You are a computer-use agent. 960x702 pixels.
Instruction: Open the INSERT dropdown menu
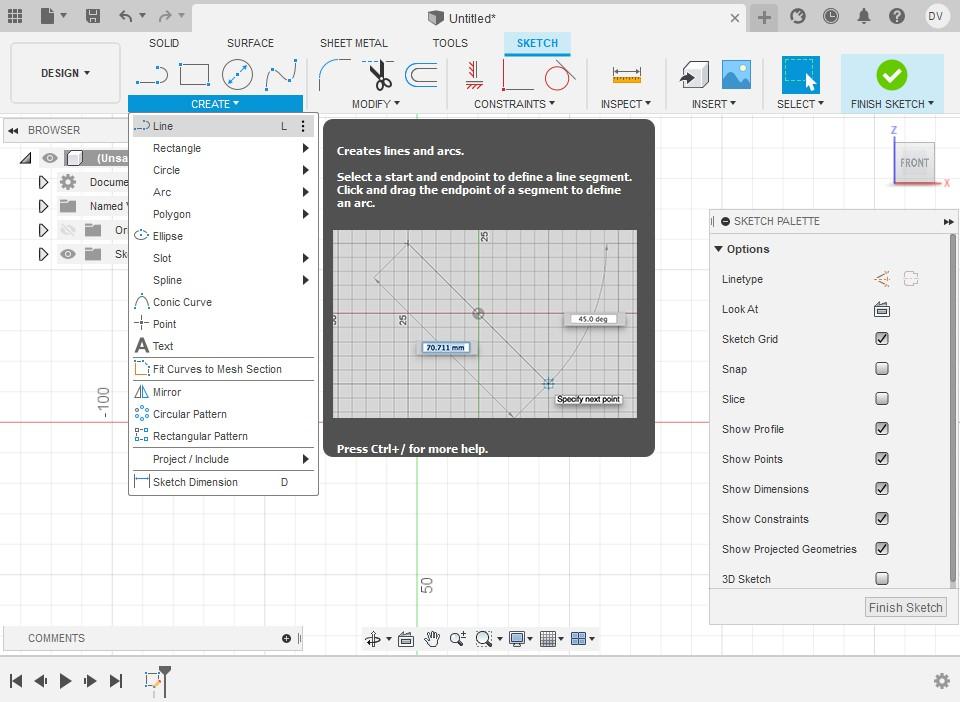coord(714,104)
